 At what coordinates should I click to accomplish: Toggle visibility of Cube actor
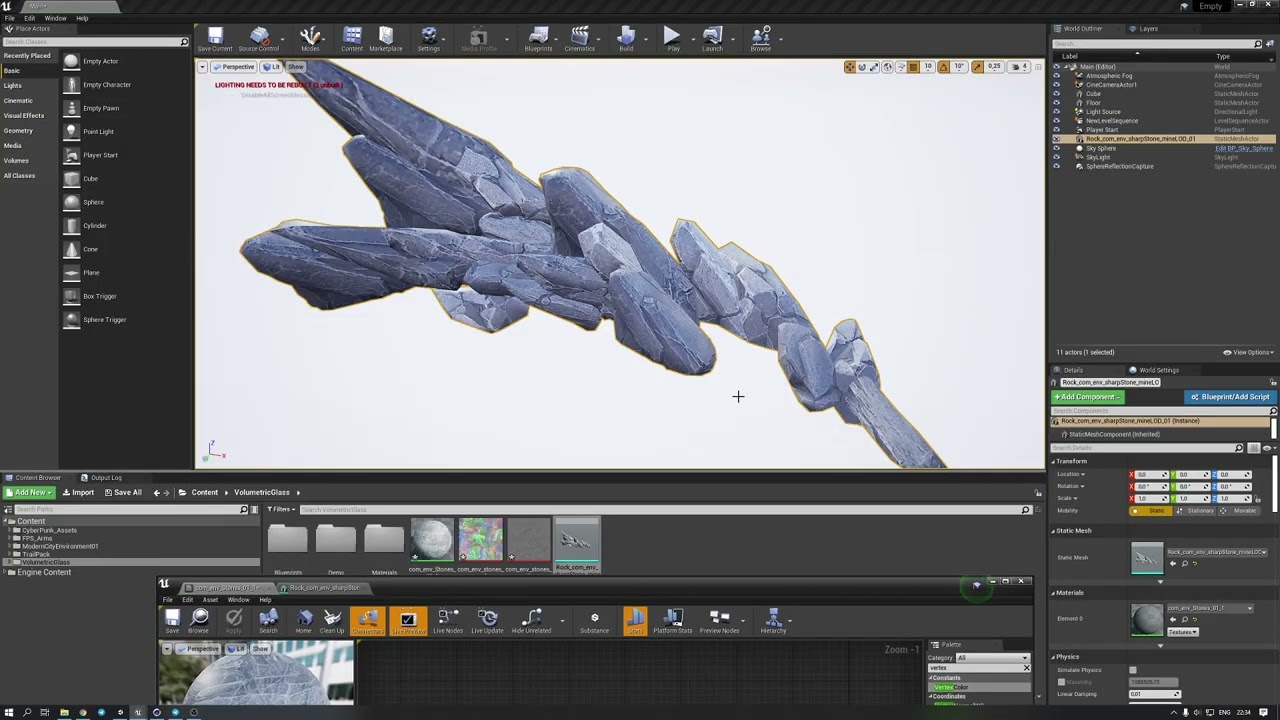(x=1056, y=94)
